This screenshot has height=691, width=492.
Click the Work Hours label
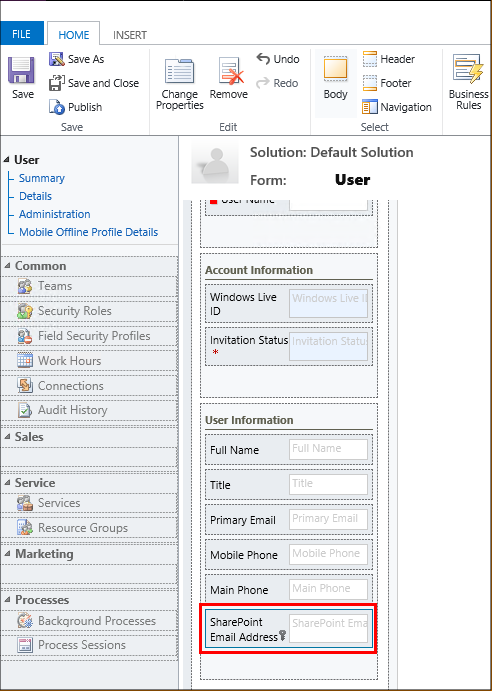point(69,361)
